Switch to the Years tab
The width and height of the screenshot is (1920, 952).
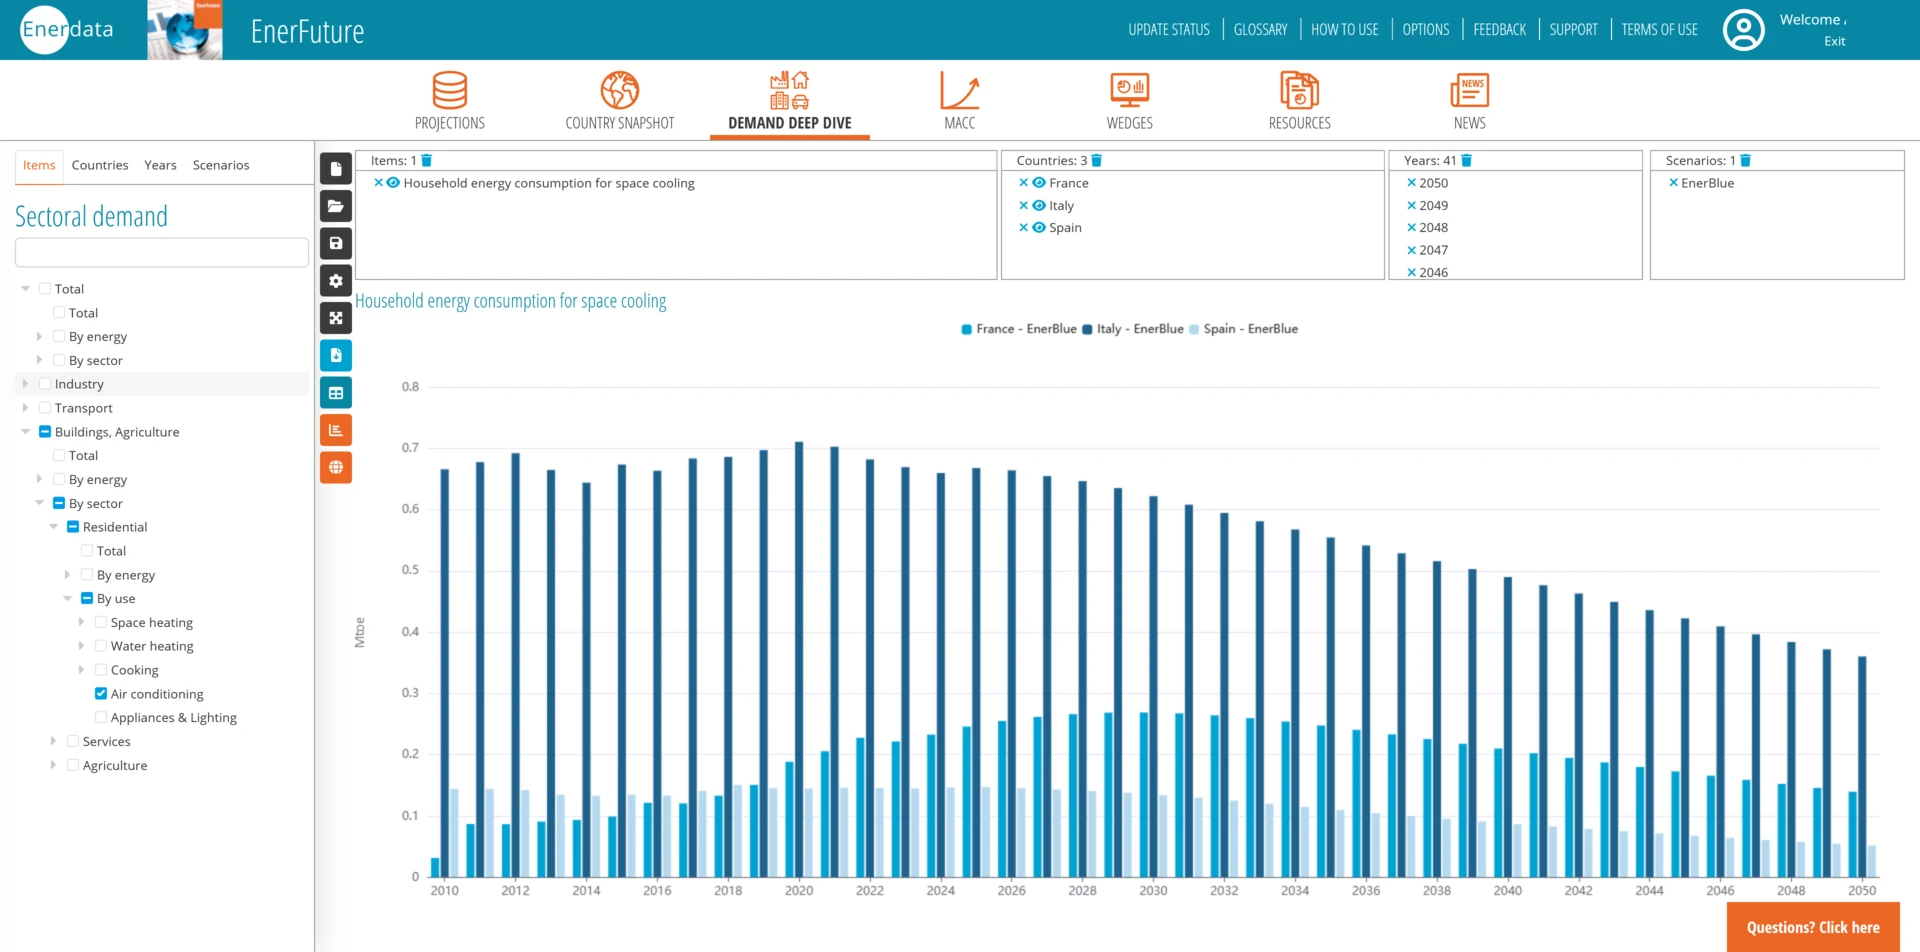(x=160, y=166)
